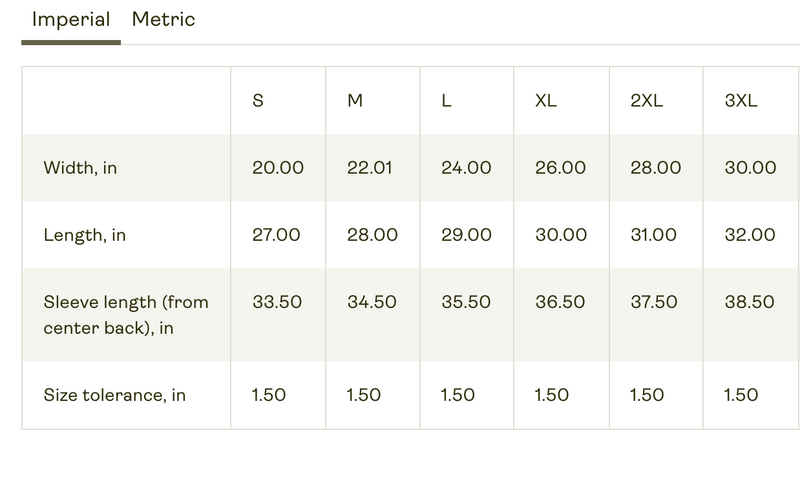Click the M size column header
This screenshot has height=479, width=800.
355,100
